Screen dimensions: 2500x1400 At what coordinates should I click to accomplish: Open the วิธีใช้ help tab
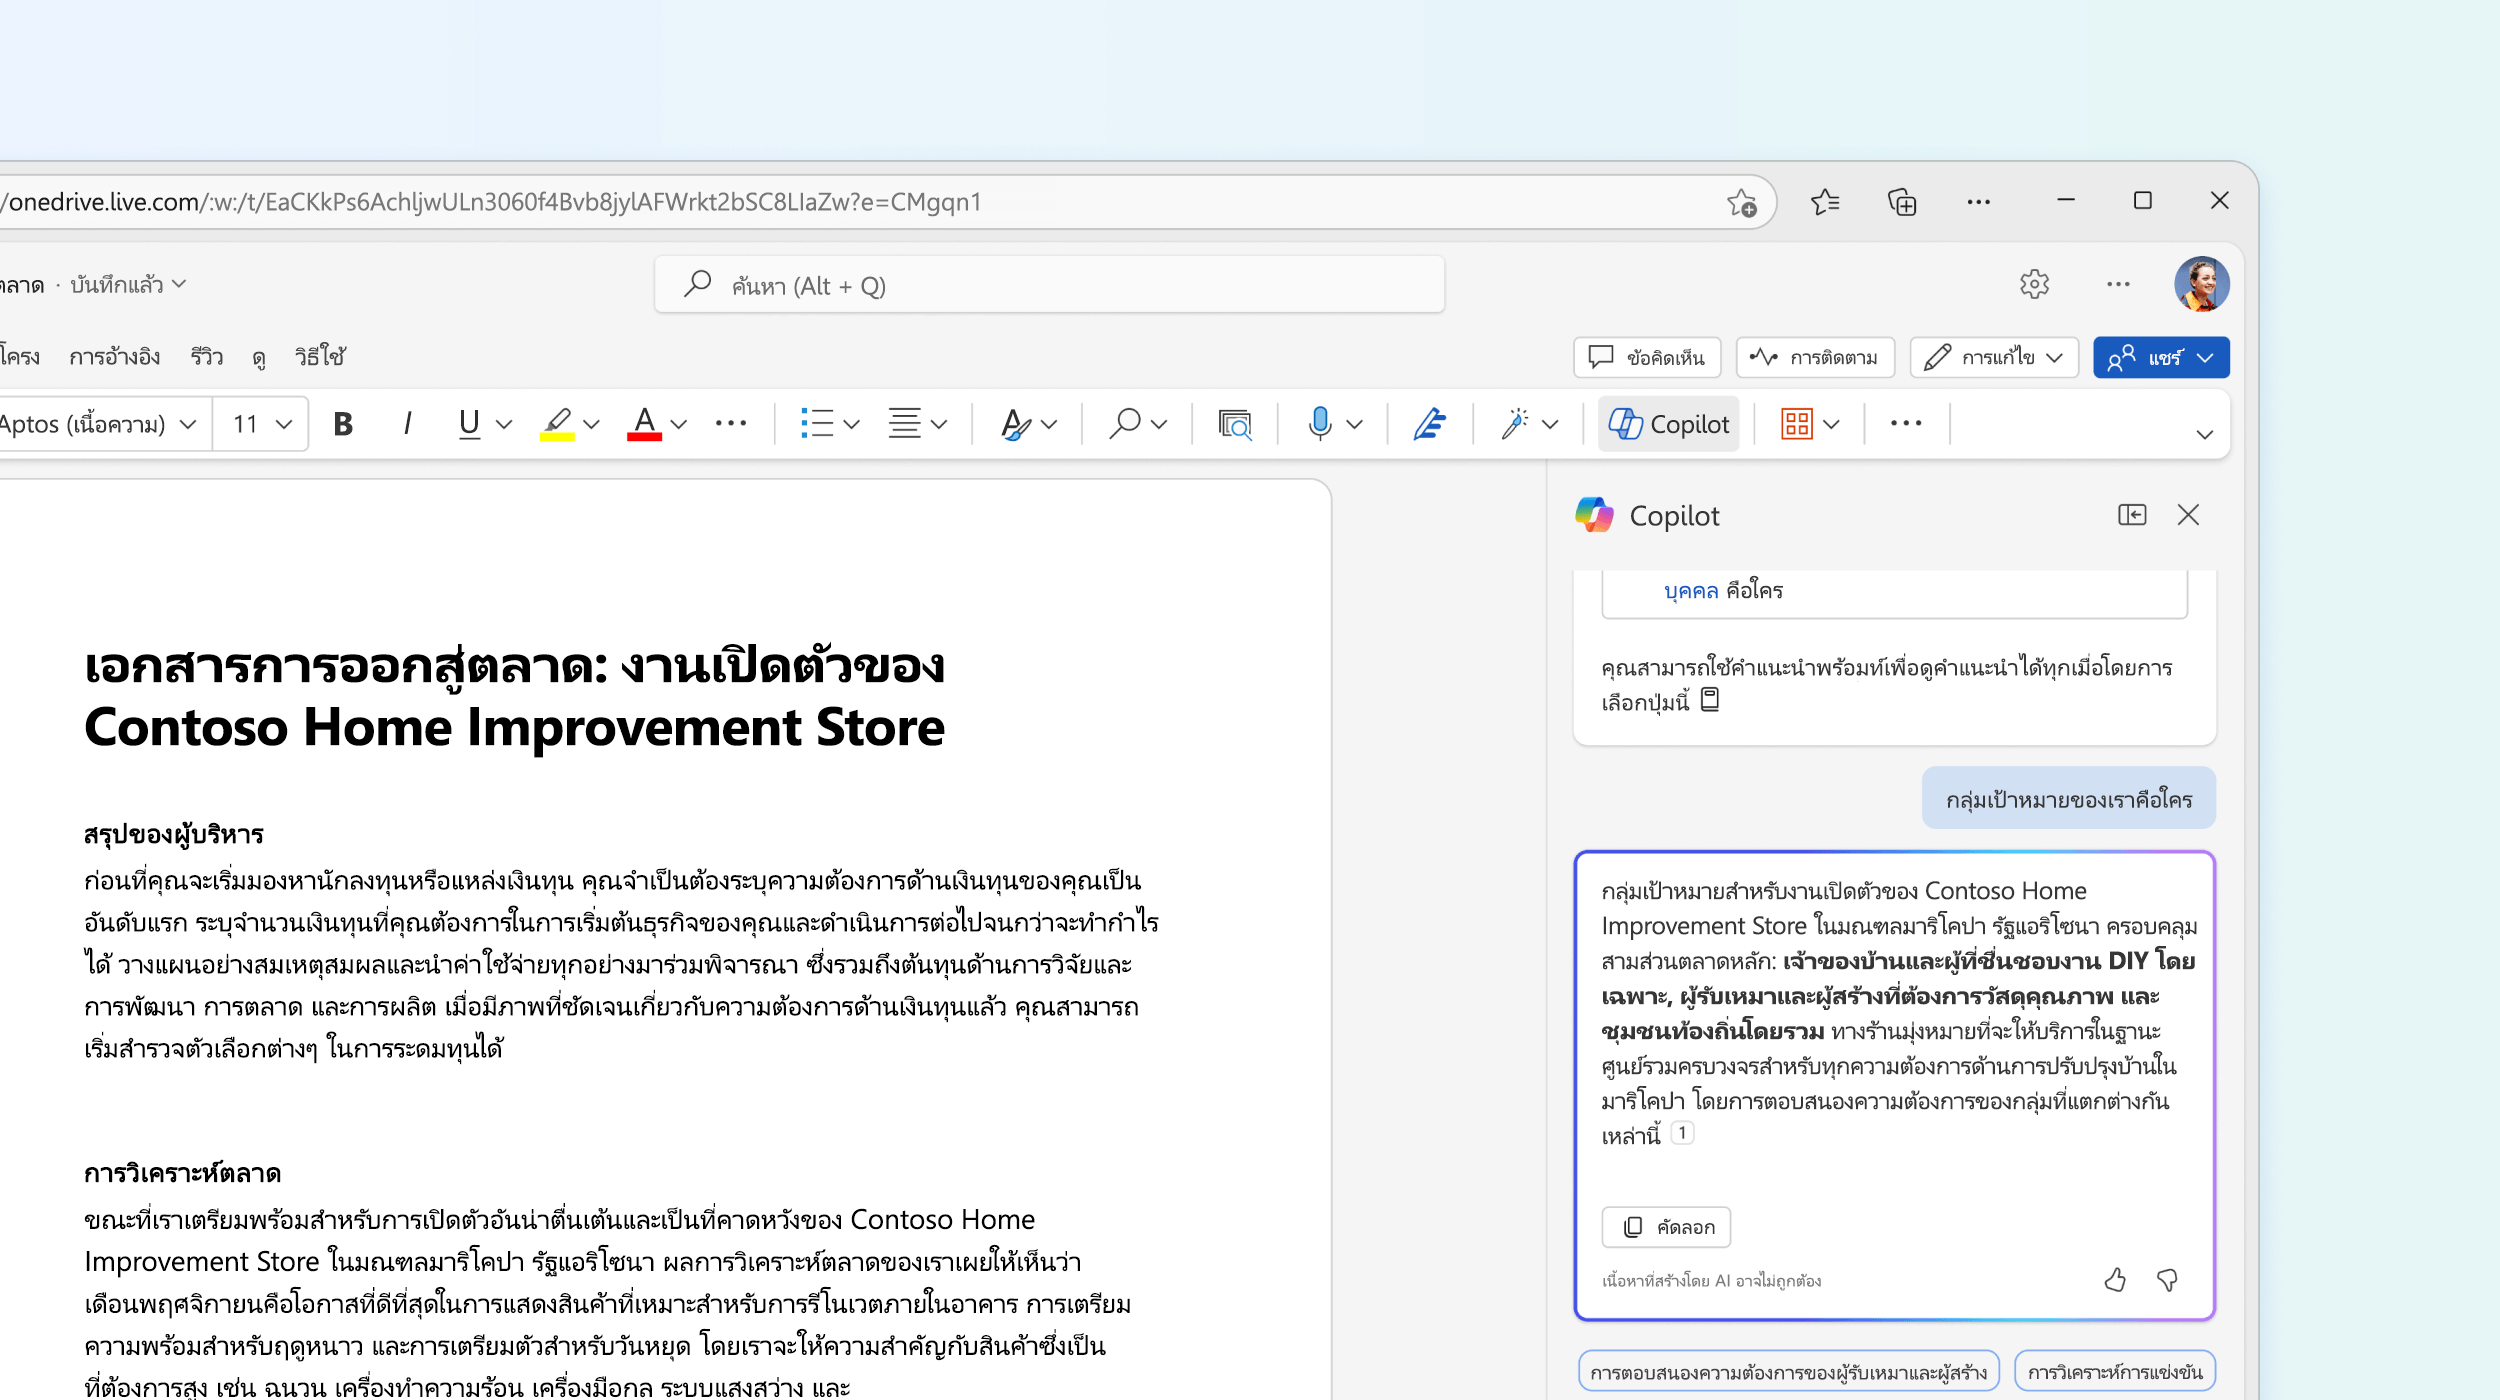(320, 357)
